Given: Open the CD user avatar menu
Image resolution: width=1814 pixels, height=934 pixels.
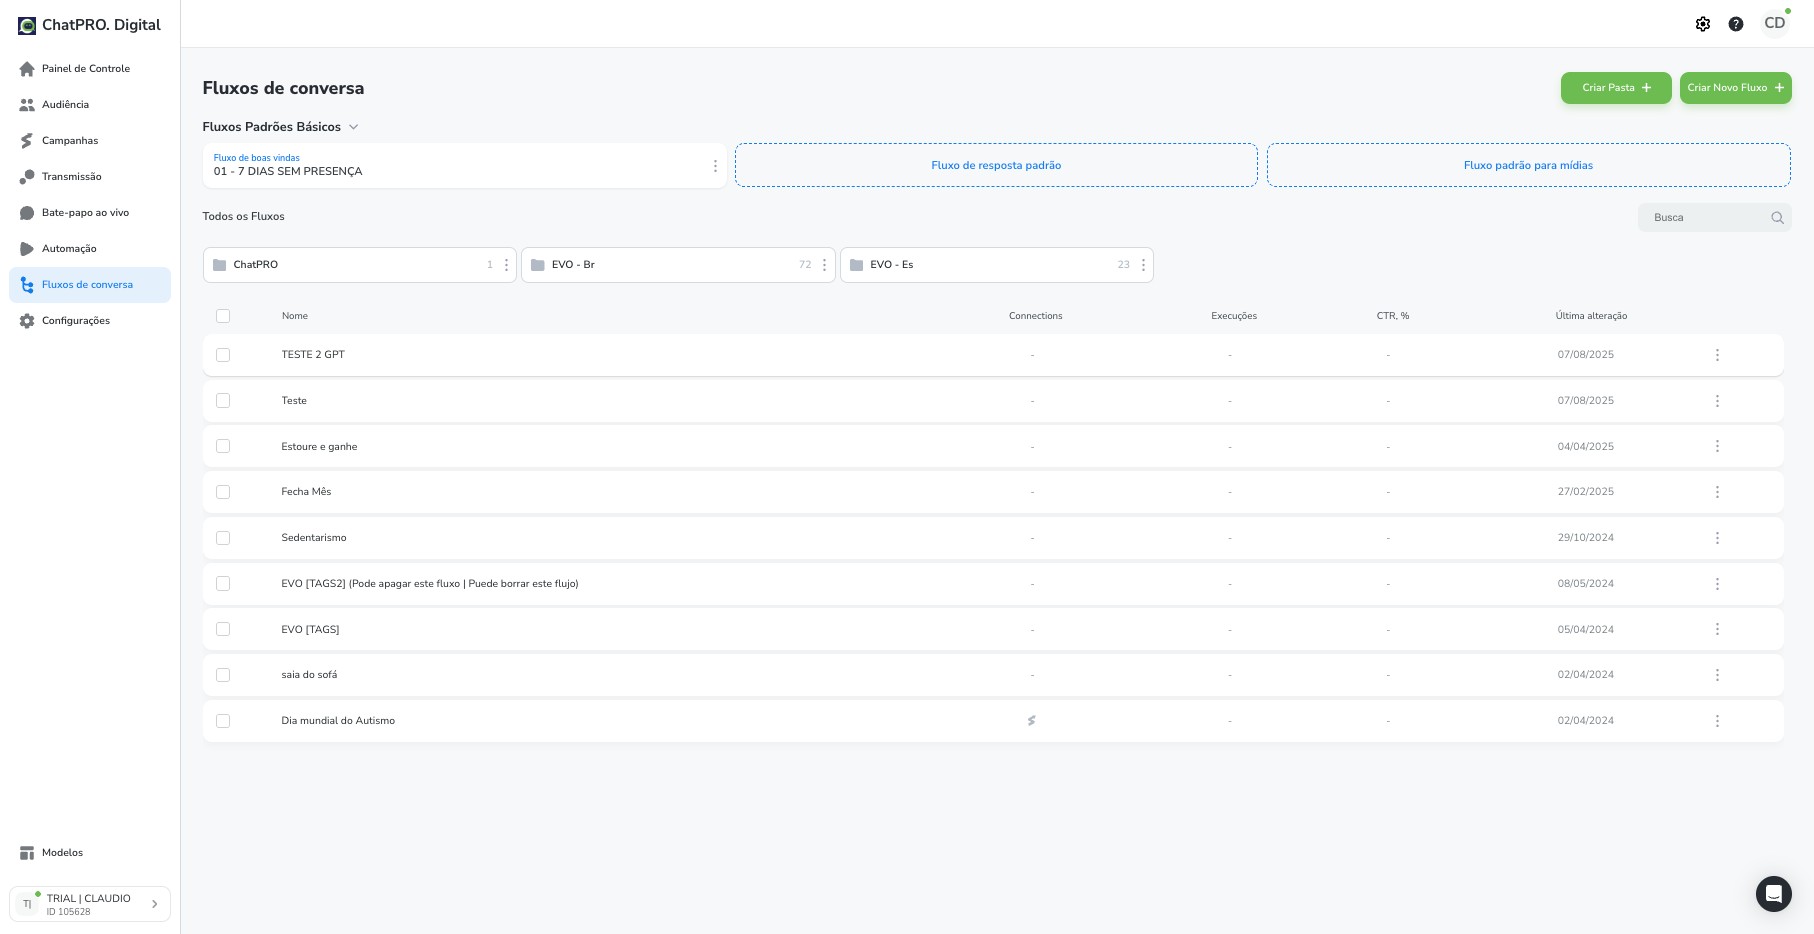Looking at the screenshot, I should point(1775,23).
